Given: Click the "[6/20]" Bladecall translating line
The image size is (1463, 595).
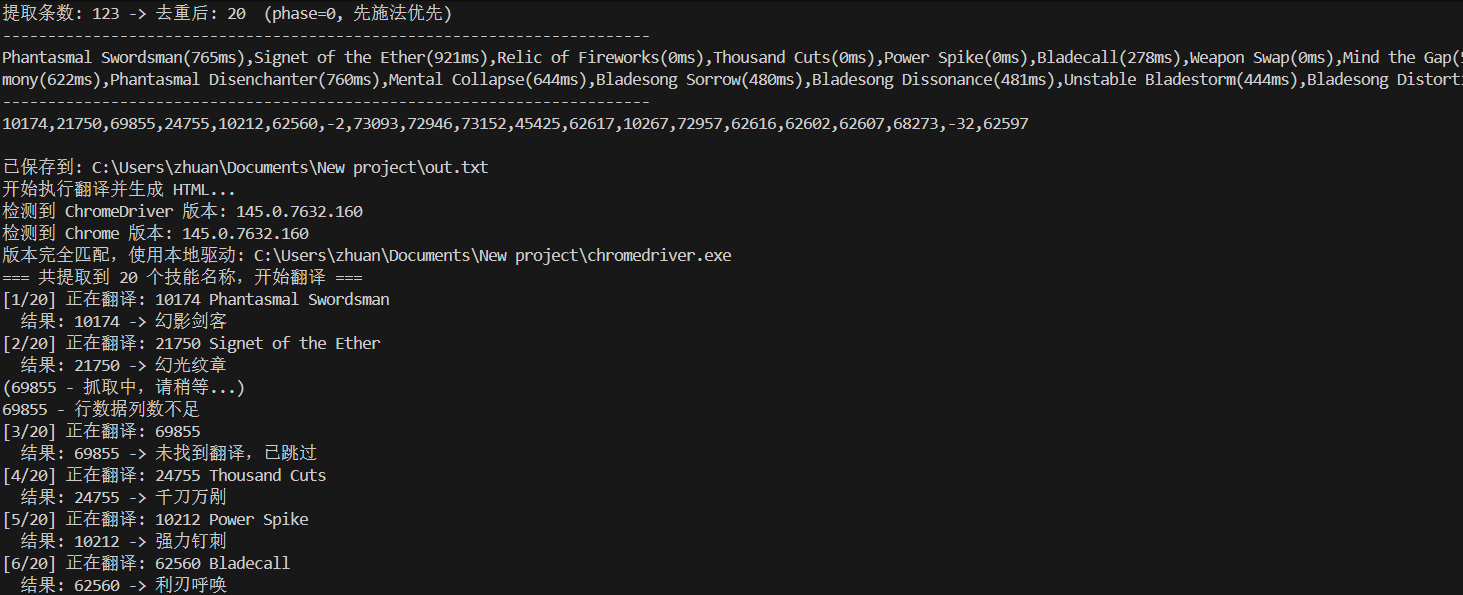Looking at the screenshot, I should (x=146, y=564).
